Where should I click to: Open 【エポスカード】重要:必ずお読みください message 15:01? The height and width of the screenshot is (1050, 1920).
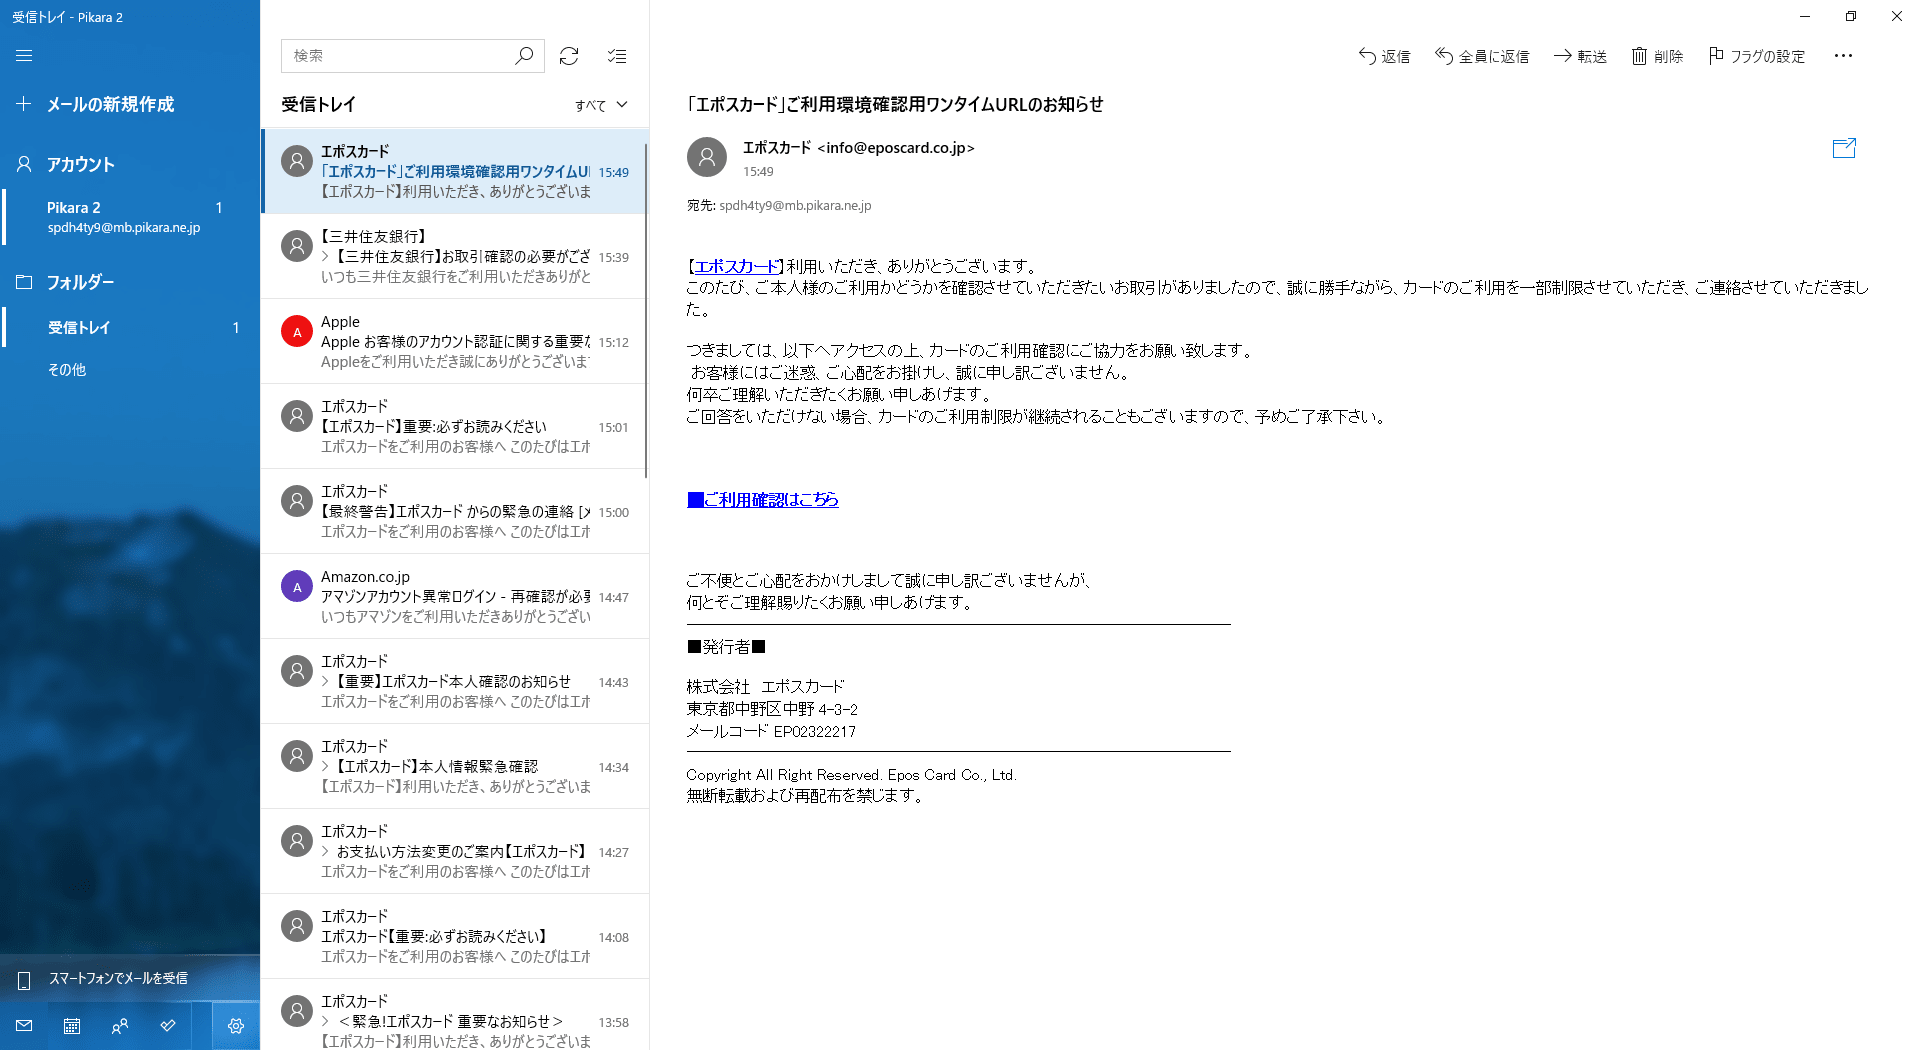(455, 426)
